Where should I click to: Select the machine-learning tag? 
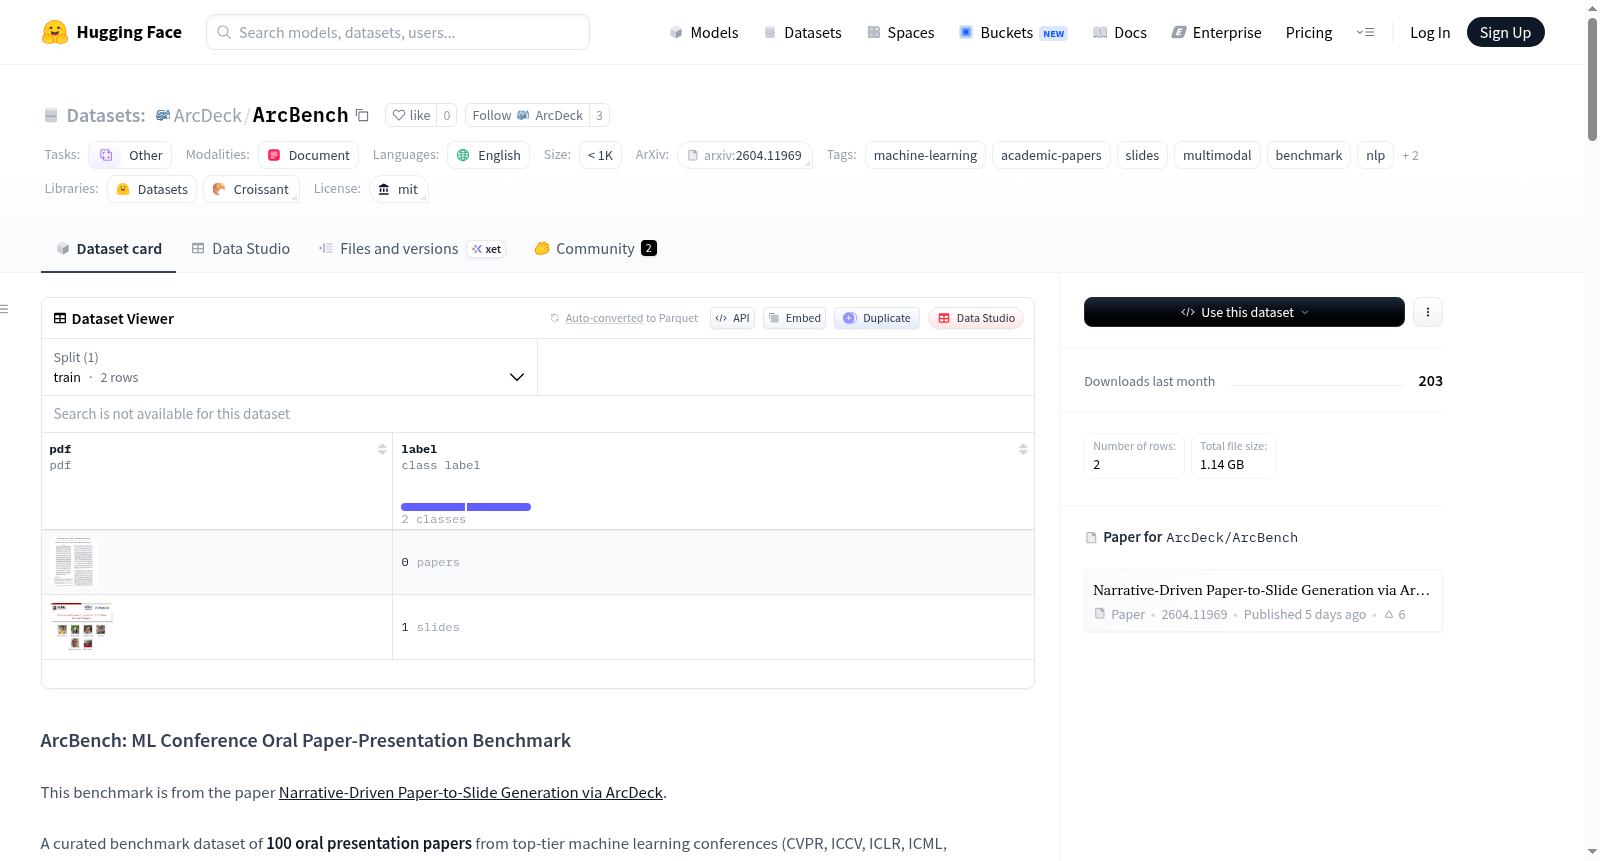point(925,155)
